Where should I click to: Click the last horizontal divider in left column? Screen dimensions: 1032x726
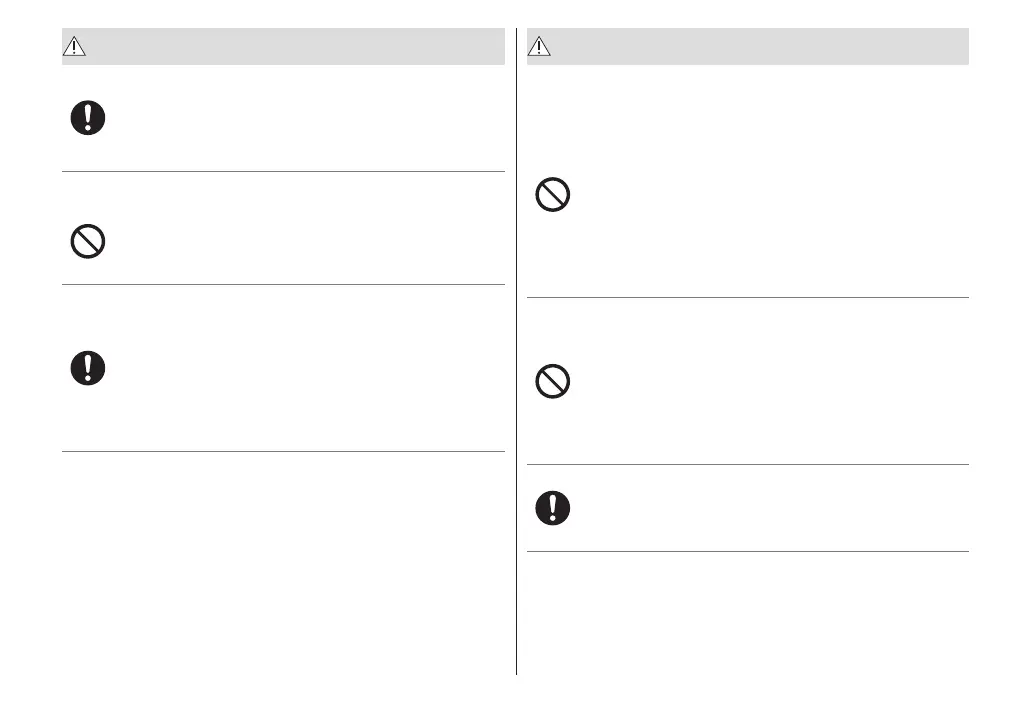tap(283, 451)
